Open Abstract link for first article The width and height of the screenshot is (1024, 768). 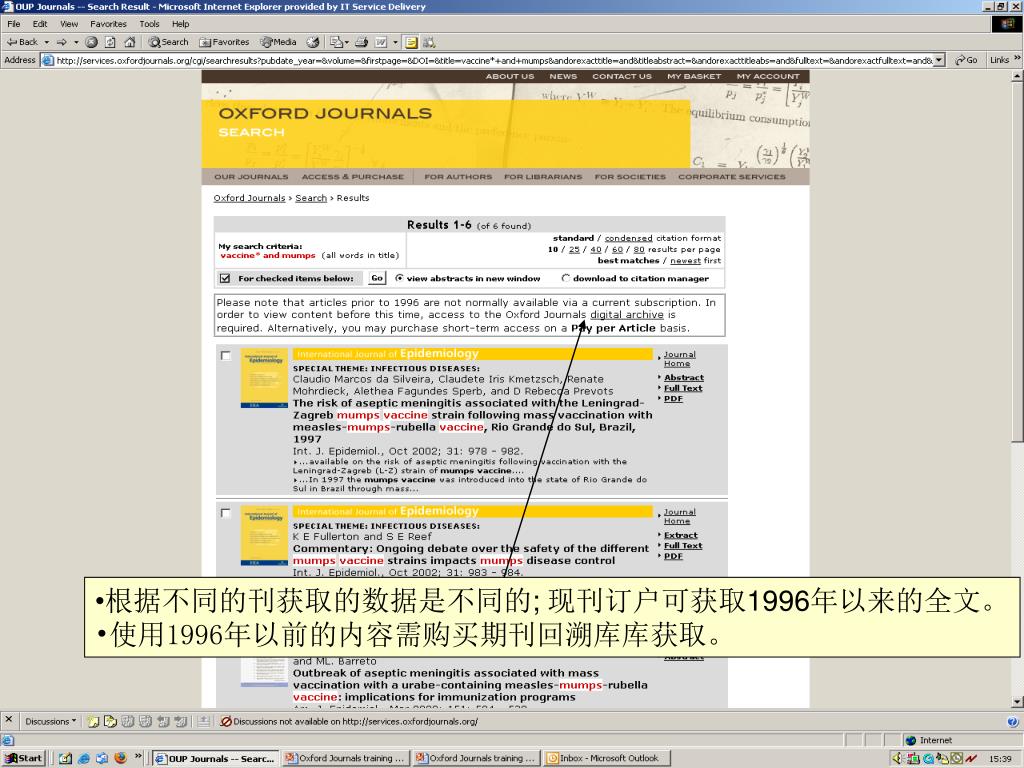pyautogui.click(x=684, y=377)
